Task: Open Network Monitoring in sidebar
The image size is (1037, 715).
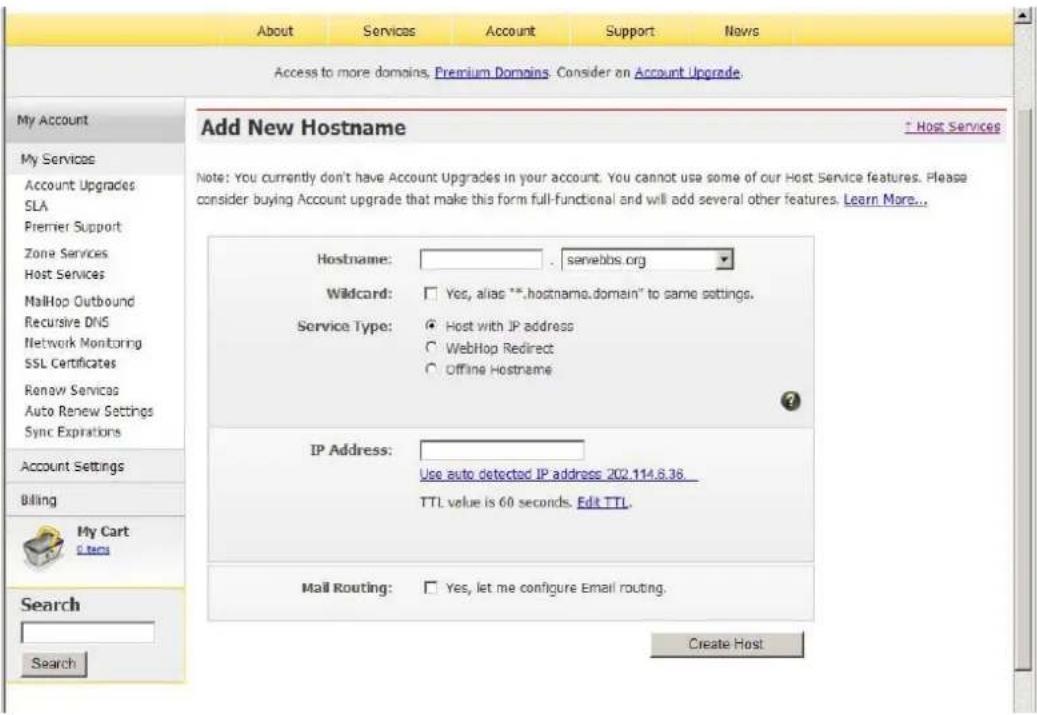Action: (x=83, y=343)
